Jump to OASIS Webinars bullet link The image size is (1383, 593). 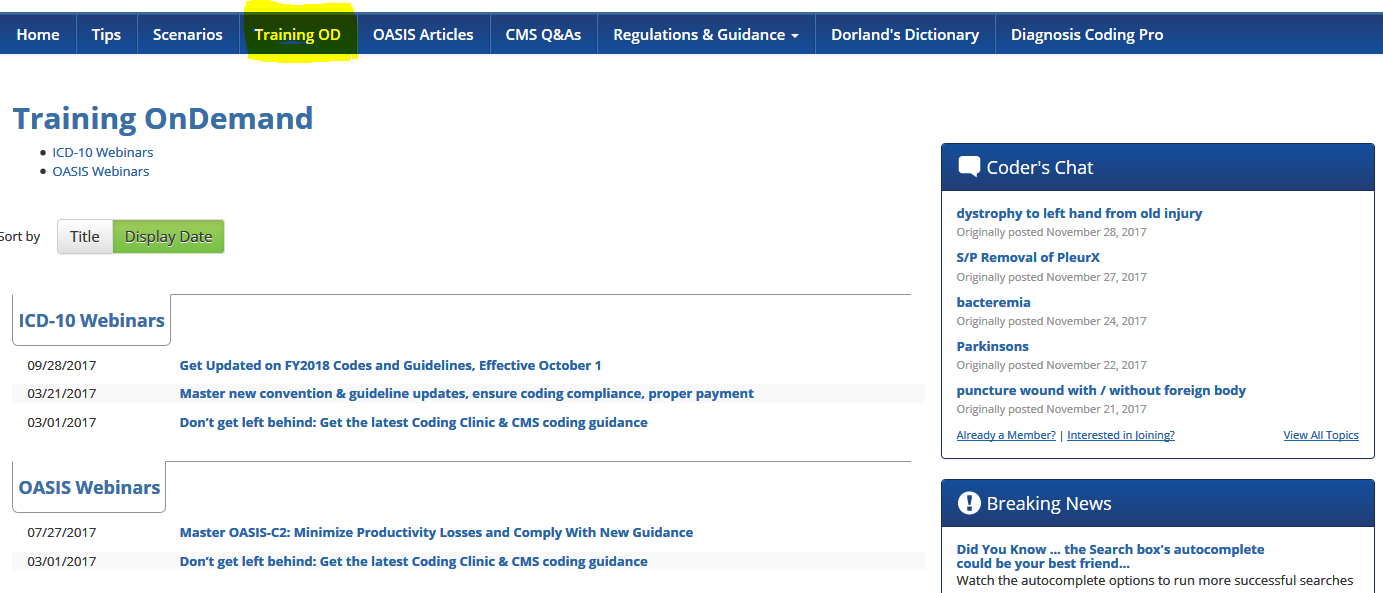(101, 171)
